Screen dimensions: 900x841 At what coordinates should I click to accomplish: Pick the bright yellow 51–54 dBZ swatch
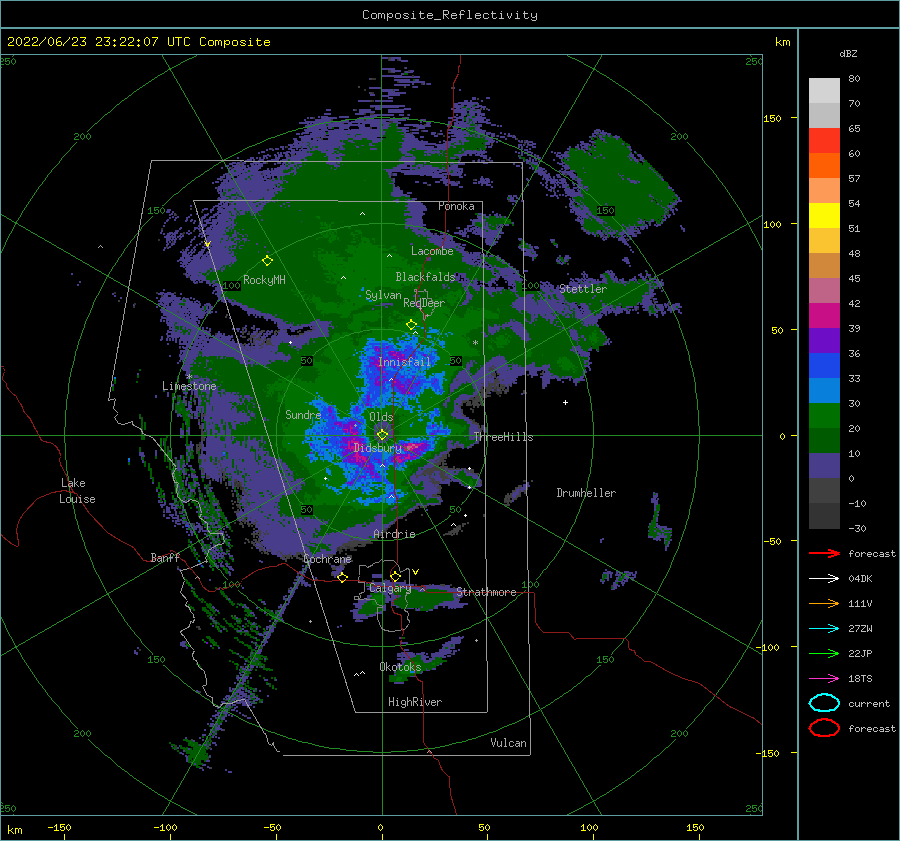pyautogui.click(x=824, y=216)
